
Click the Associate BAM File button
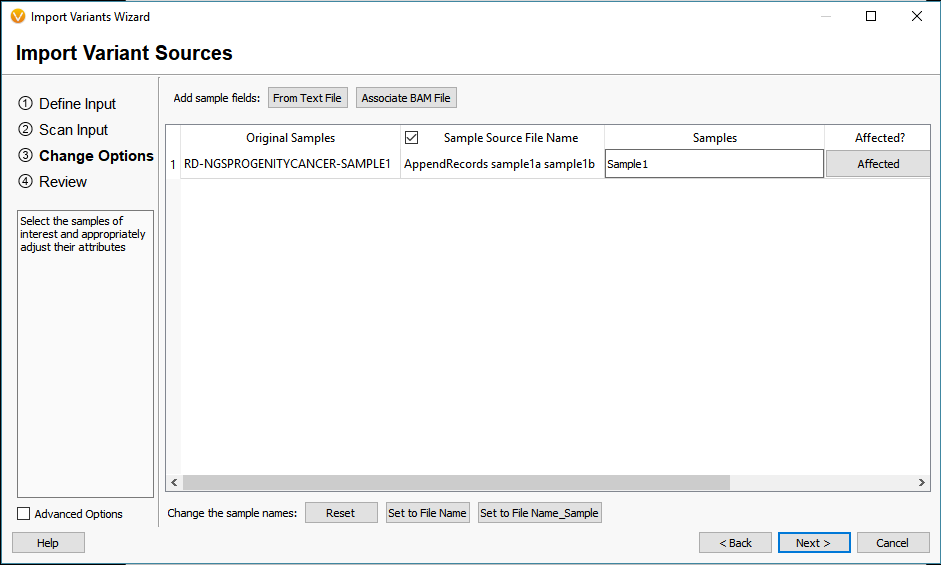coord(406,98)
